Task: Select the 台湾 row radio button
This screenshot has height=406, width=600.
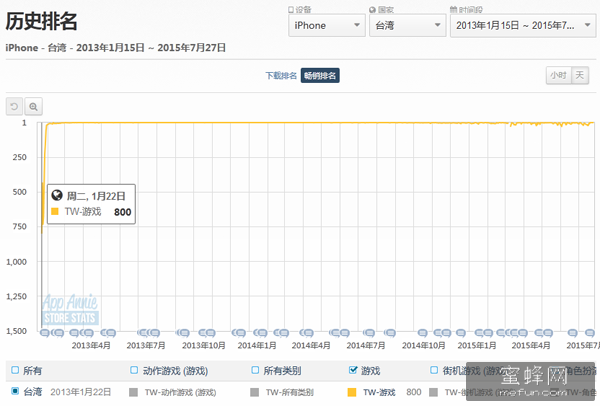Action: tap(15, 391)
